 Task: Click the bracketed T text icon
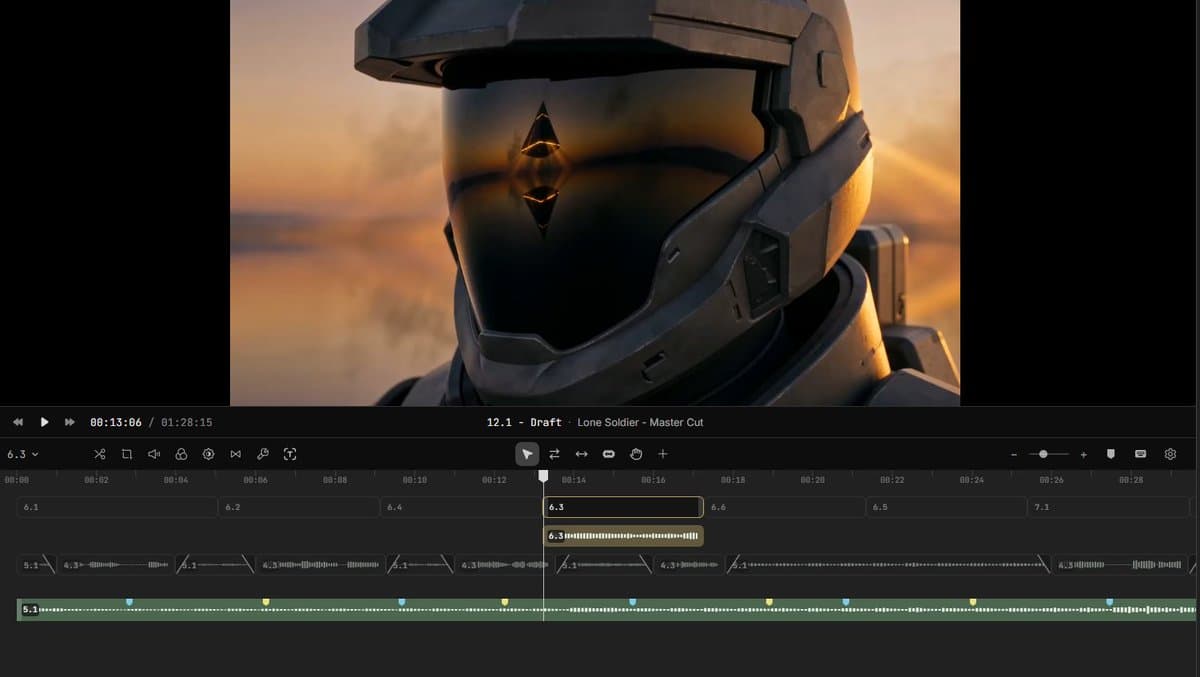290,454
